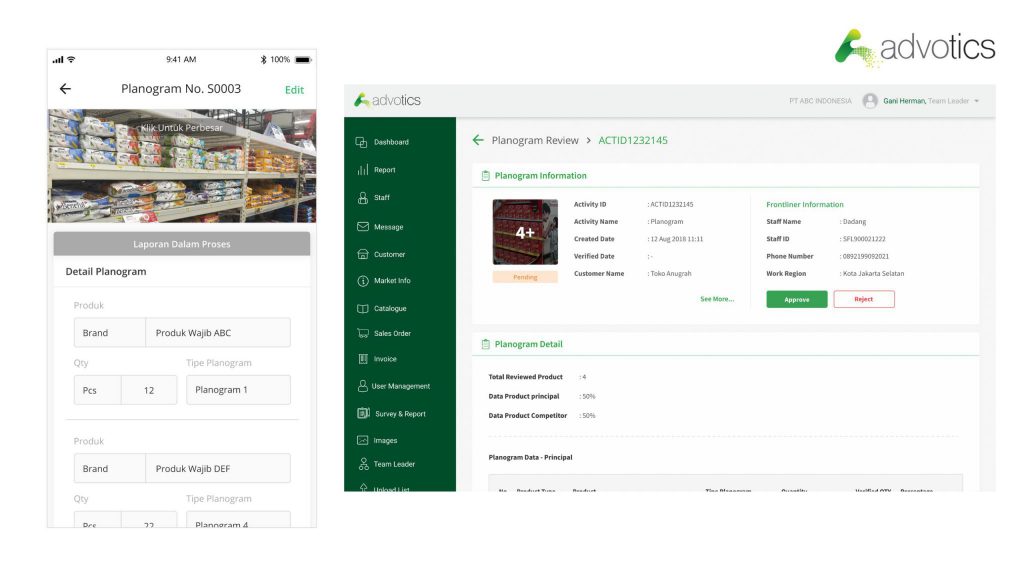The width and height of the screenshot is (1024, 576).
Task: Select the Survey & Report menu label
Action: 400,413
